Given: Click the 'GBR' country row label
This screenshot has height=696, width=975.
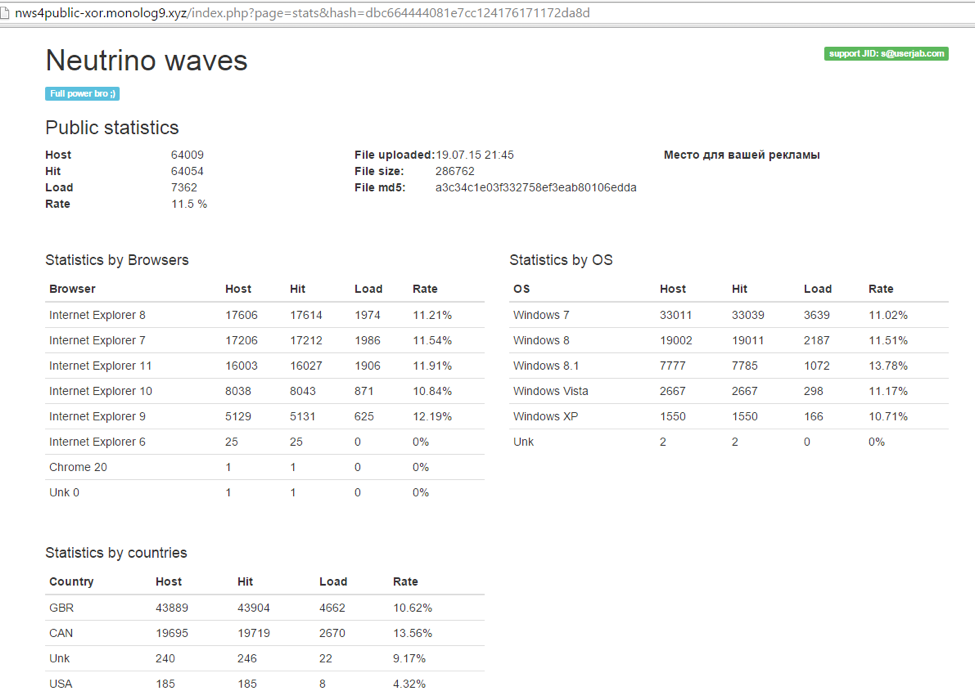Looking at the screenshot, I should pos(61,608).
